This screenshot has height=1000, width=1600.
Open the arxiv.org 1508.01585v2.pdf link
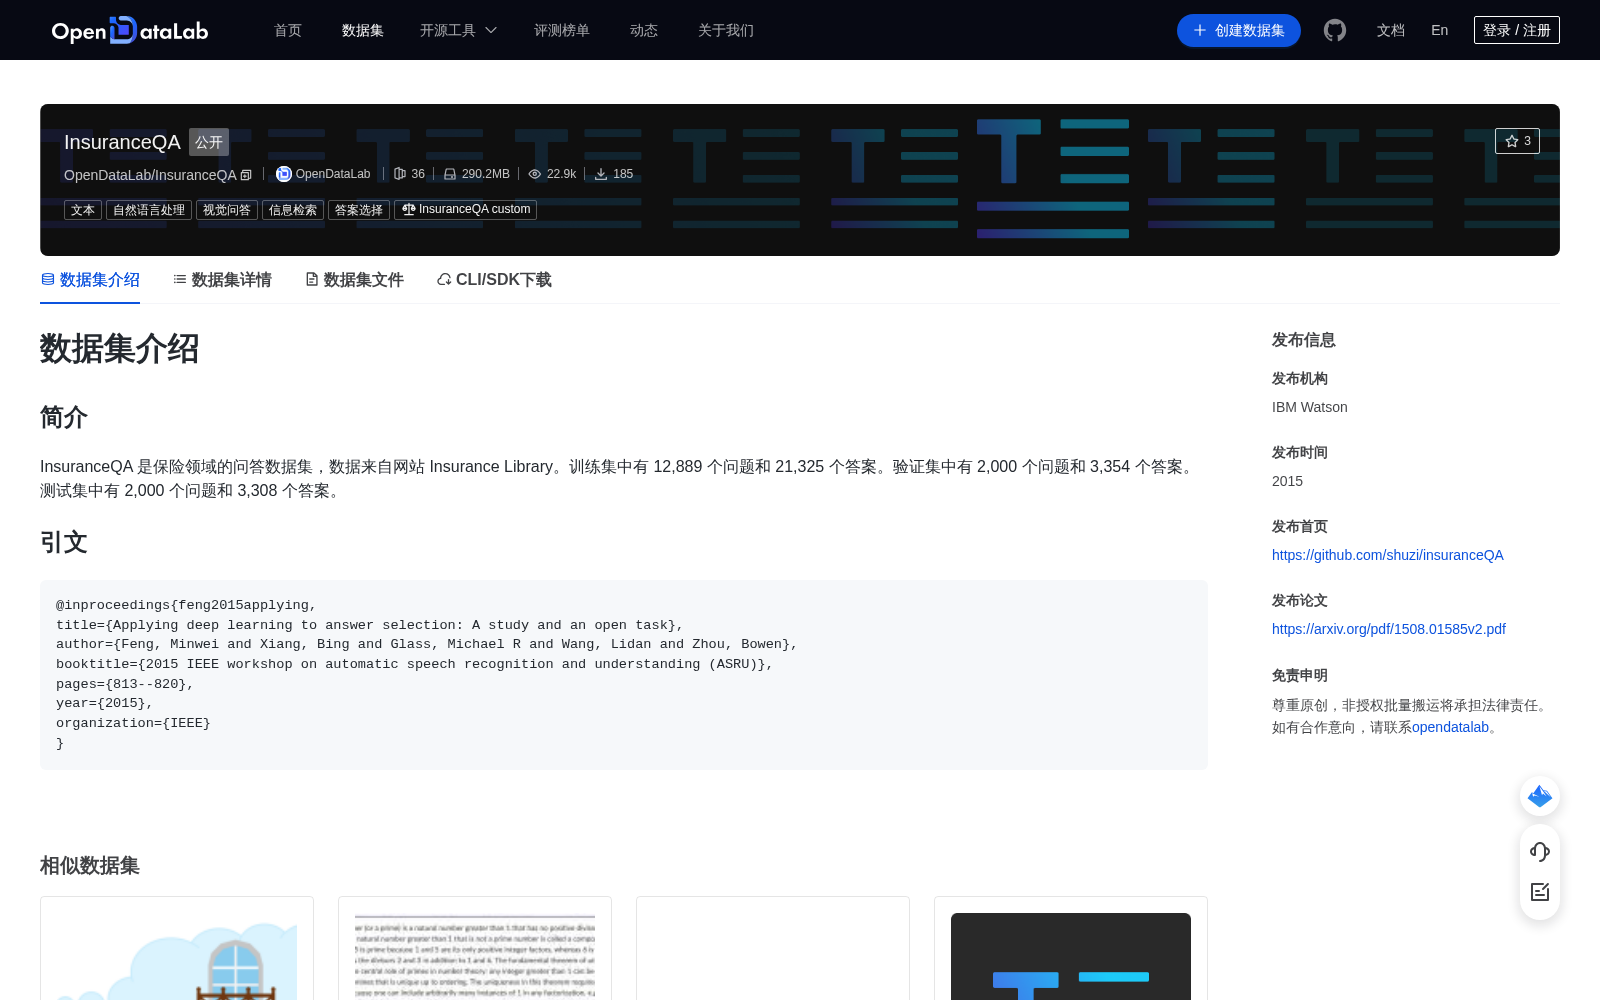(x=1389, y=629)
